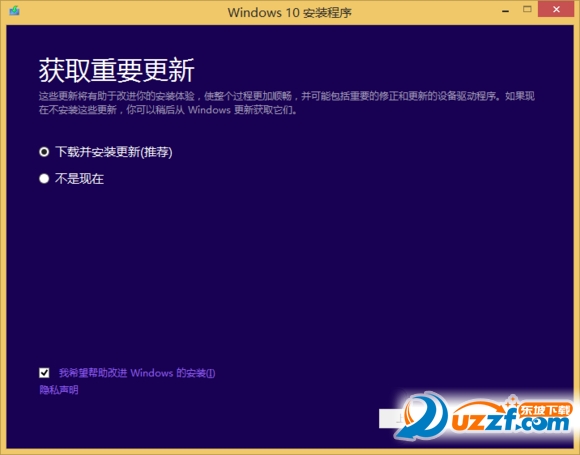Select the 下载并安装更新(推荐) radio button

point(44,152)
